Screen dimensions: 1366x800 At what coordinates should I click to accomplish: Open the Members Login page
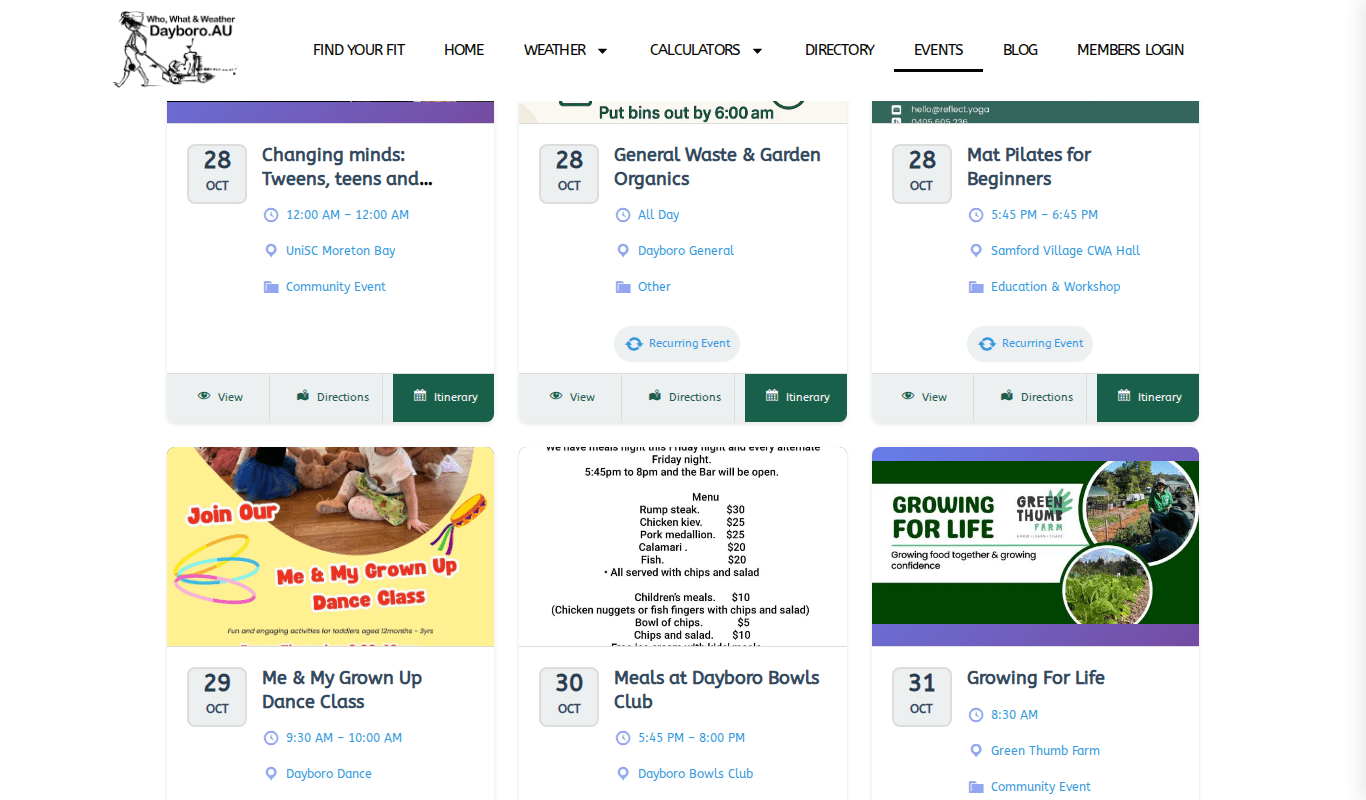(1130, 50)
